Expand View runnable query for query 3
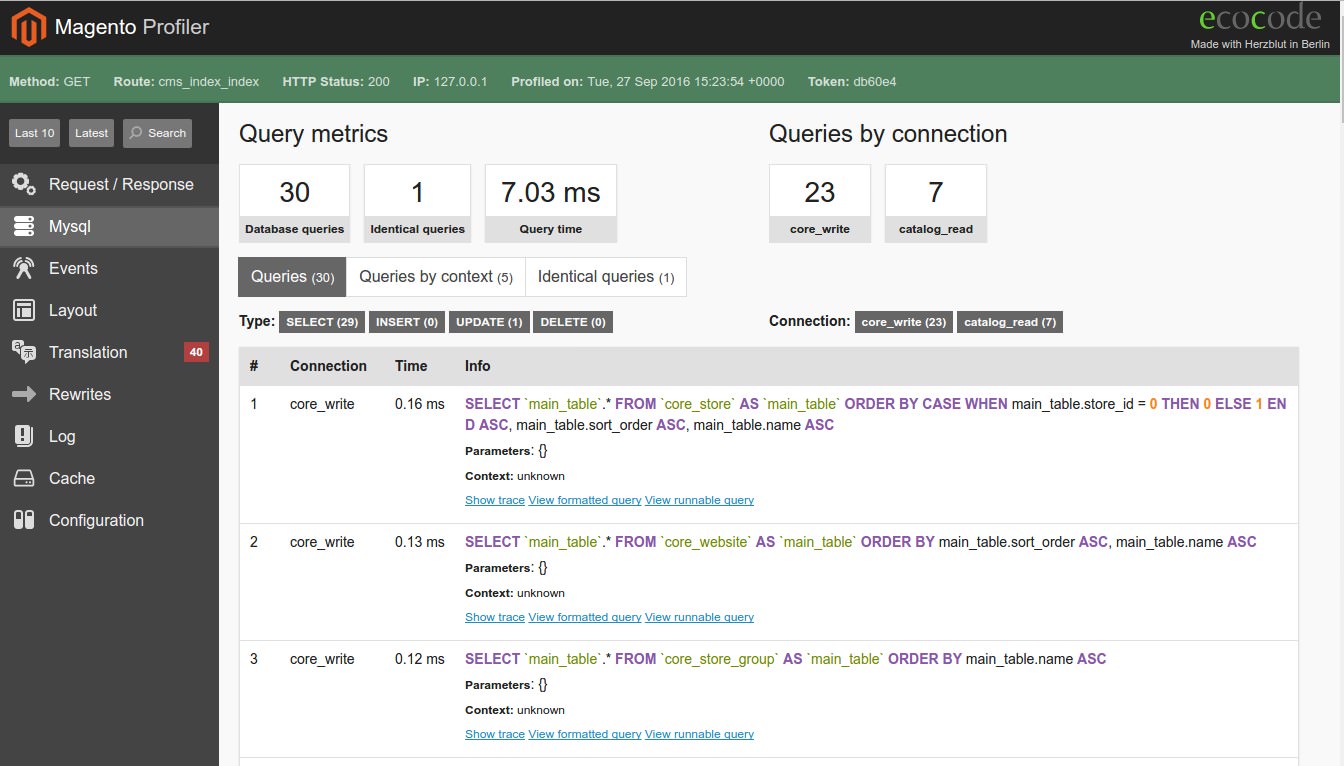This screenshot has height=766, width=1344. pyautogui.click(x=699, y=734)
